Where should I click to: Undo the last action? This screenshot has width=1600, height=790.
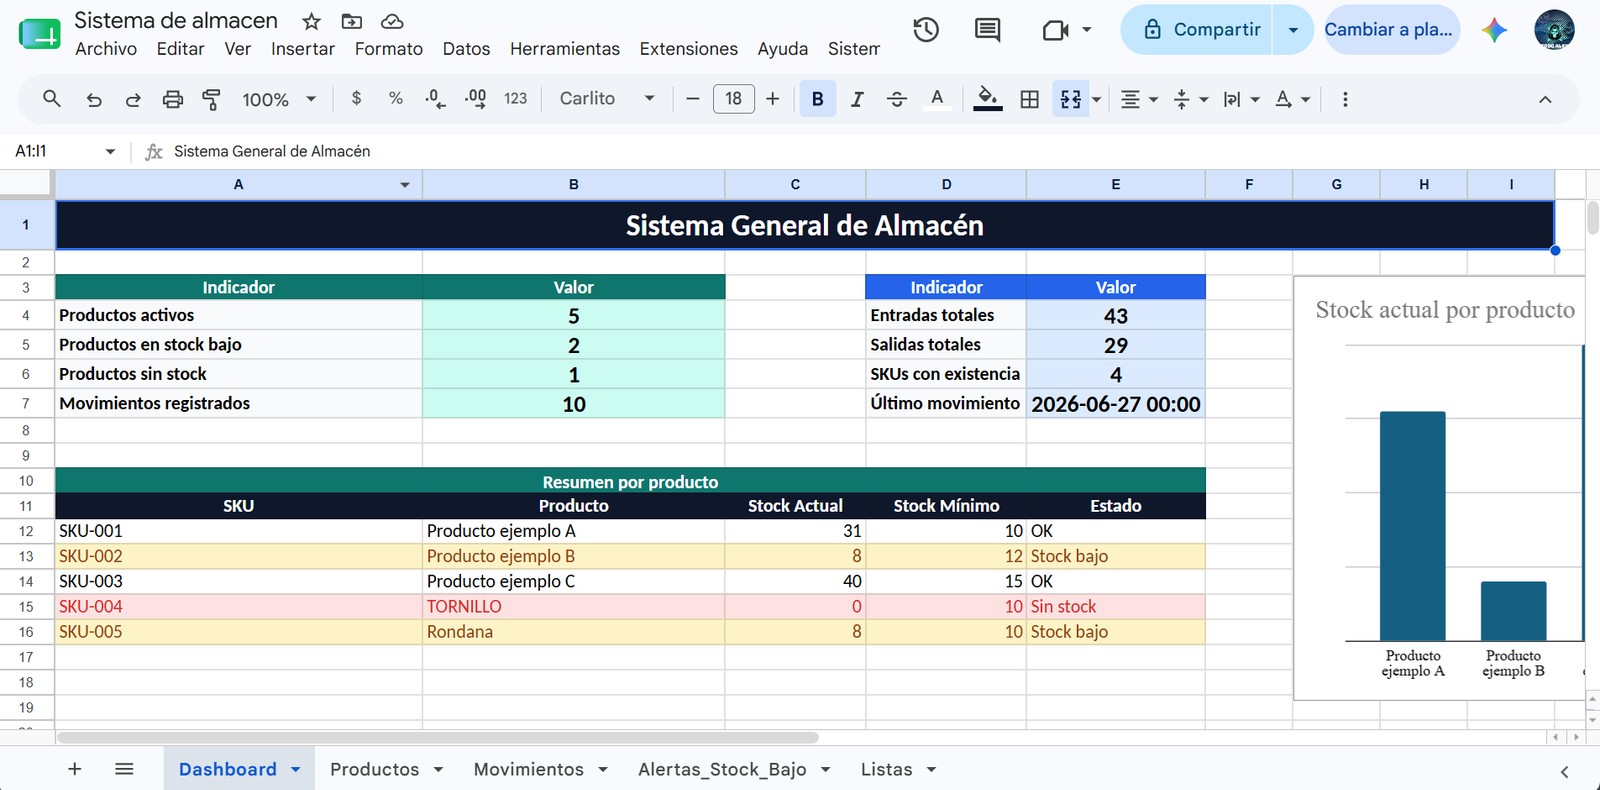(x=94, y=99)
